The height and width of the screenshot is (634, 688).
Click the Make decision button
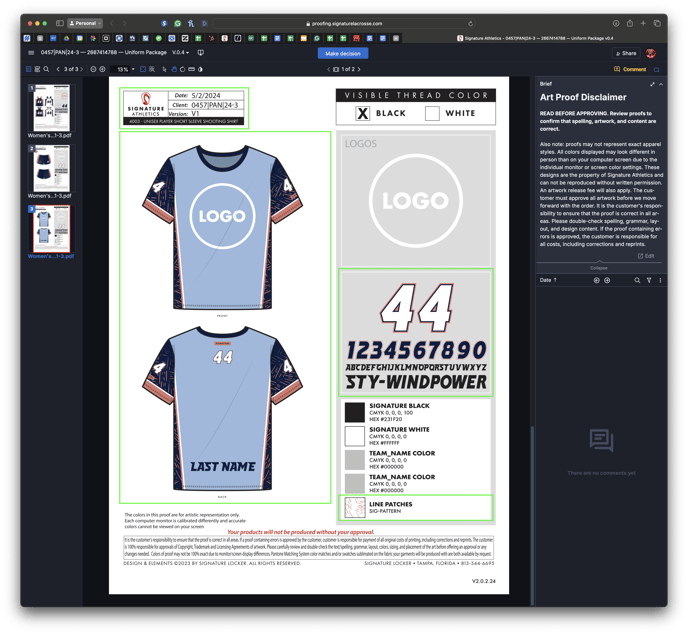point(344,53)
